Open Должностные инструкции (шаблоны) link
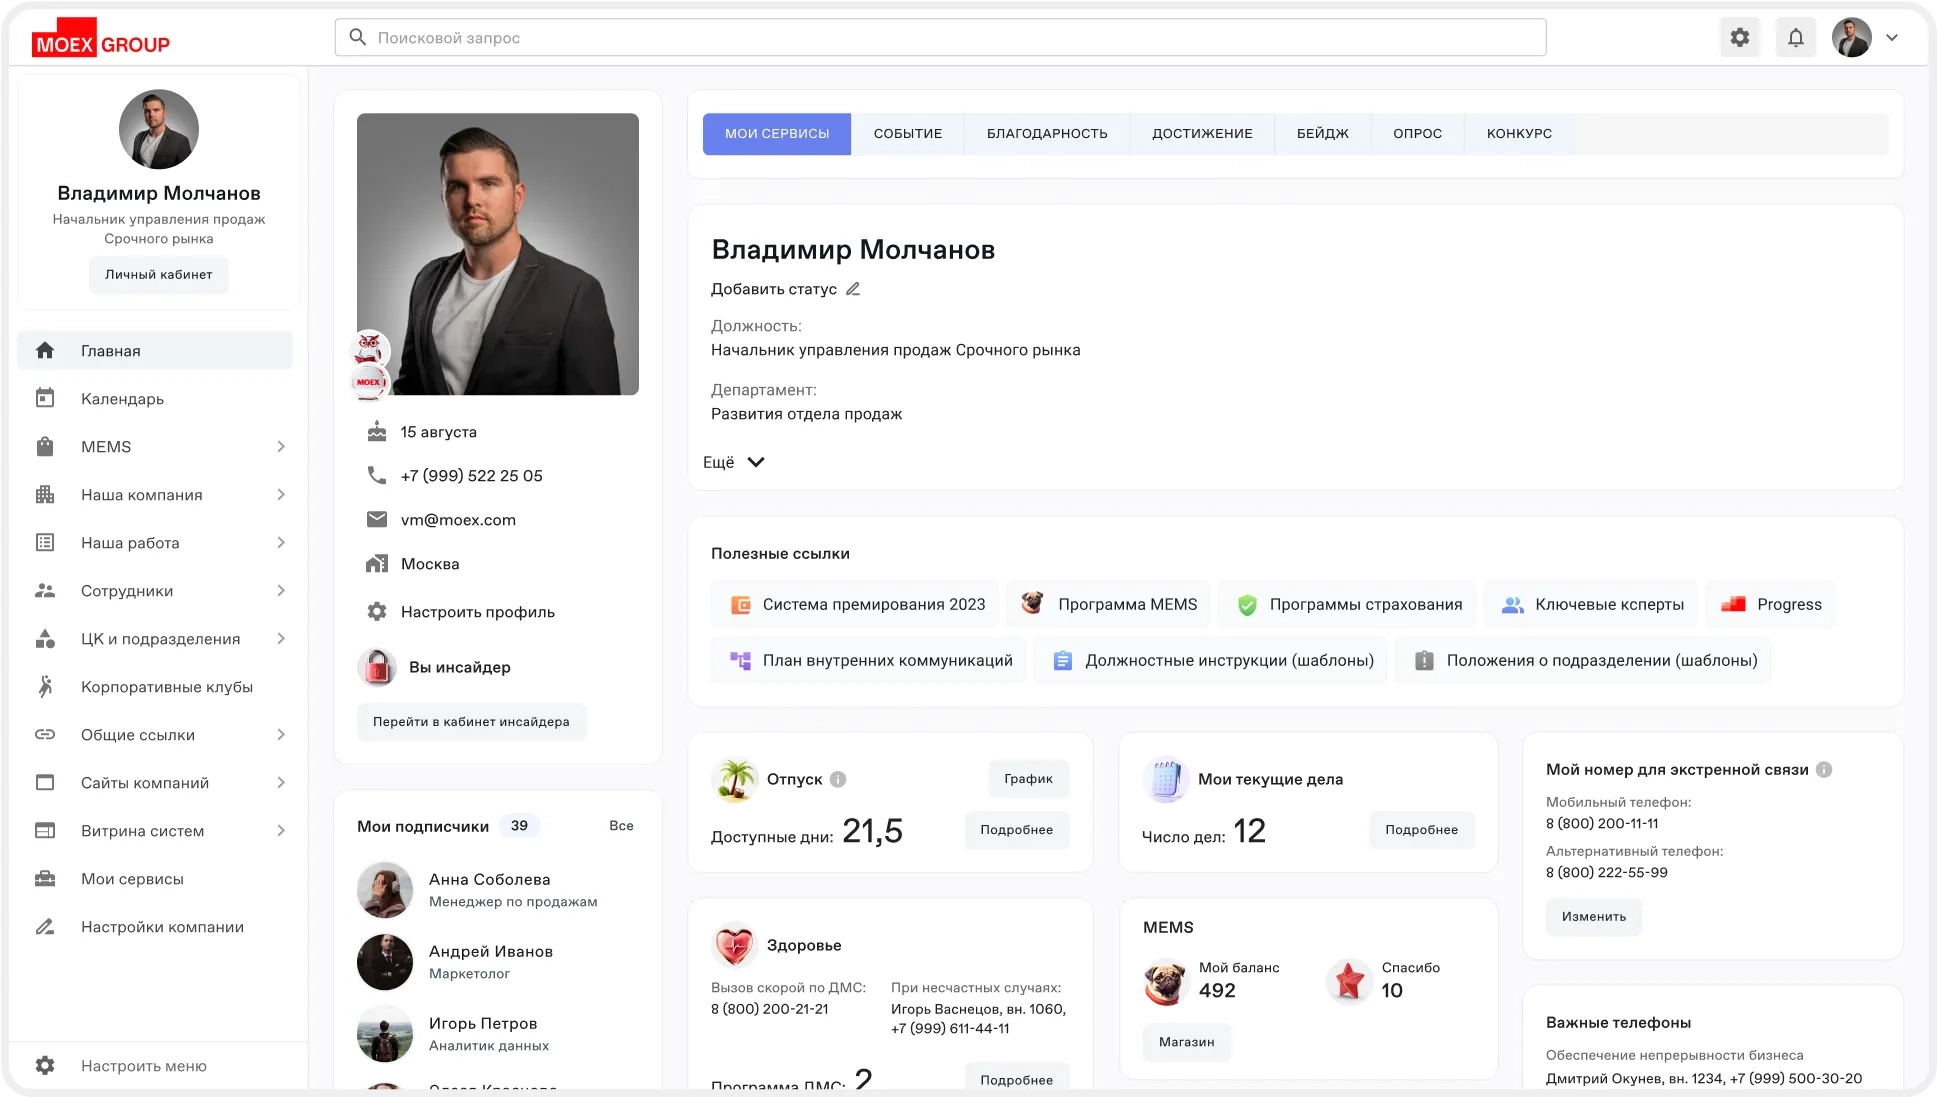The image size is (1937, 1097). coord(1211,660)
